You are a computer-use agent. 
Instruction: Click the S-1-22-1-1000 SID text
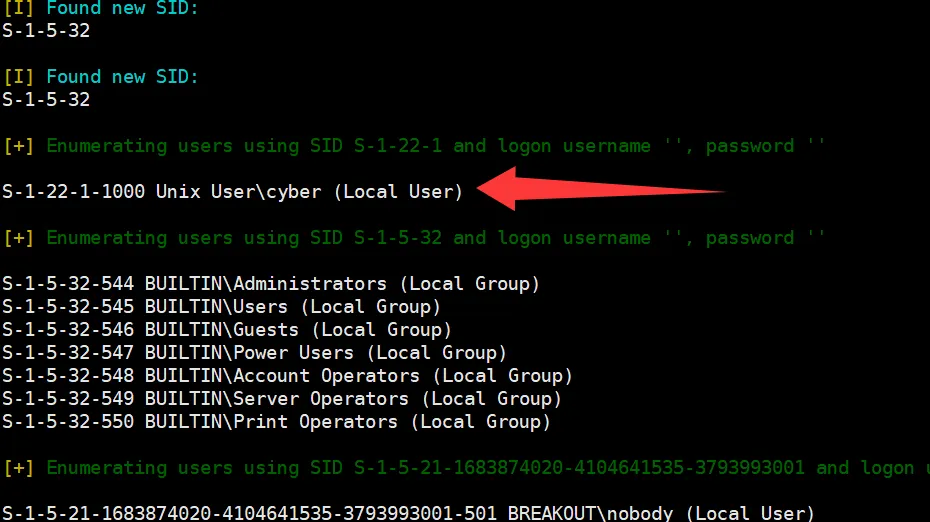point(74,192)
